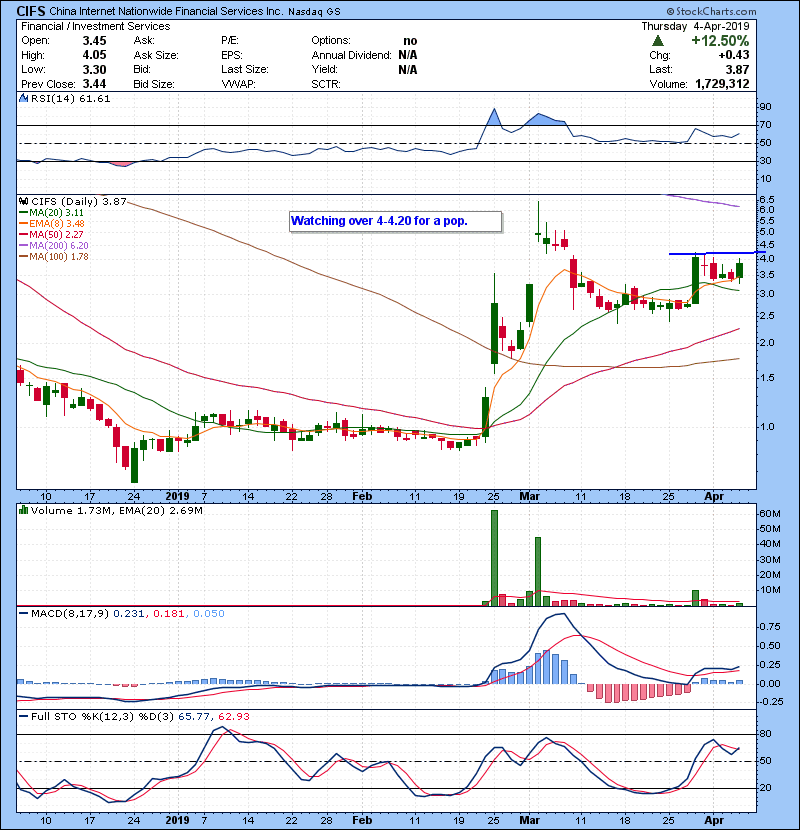The image size is (800, 830).
Task: Click the RSI indicator icon beside RSI(14)
Action: click(x=23, y=98)
